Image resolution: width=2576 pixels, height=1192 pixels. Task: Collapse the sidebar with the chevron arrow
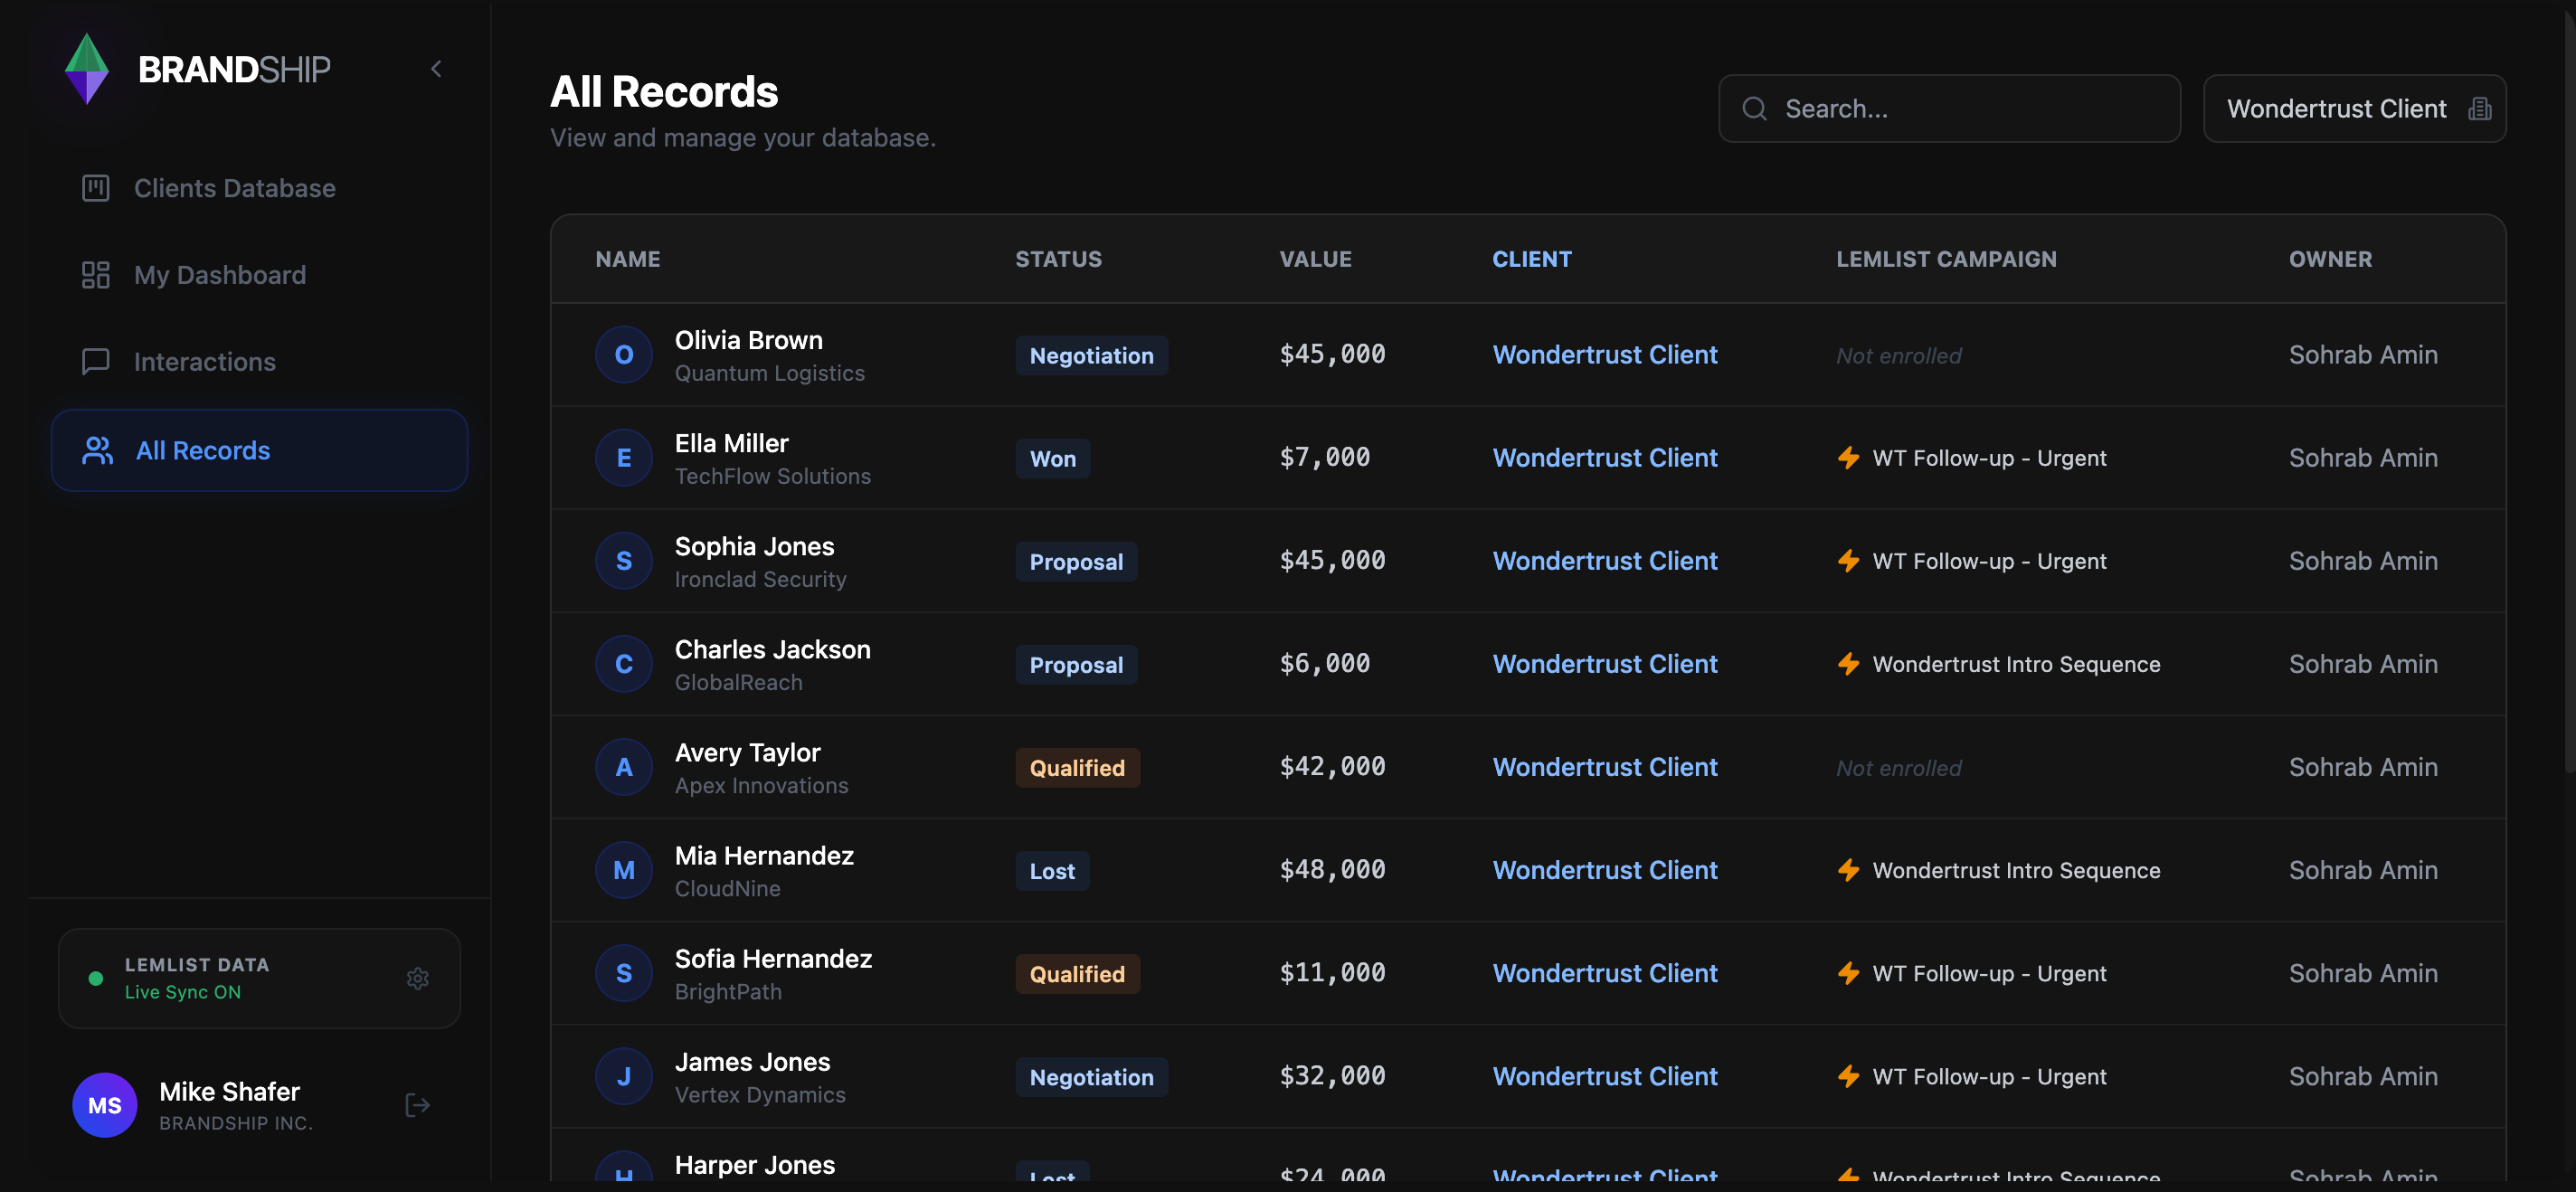[436, 69]
